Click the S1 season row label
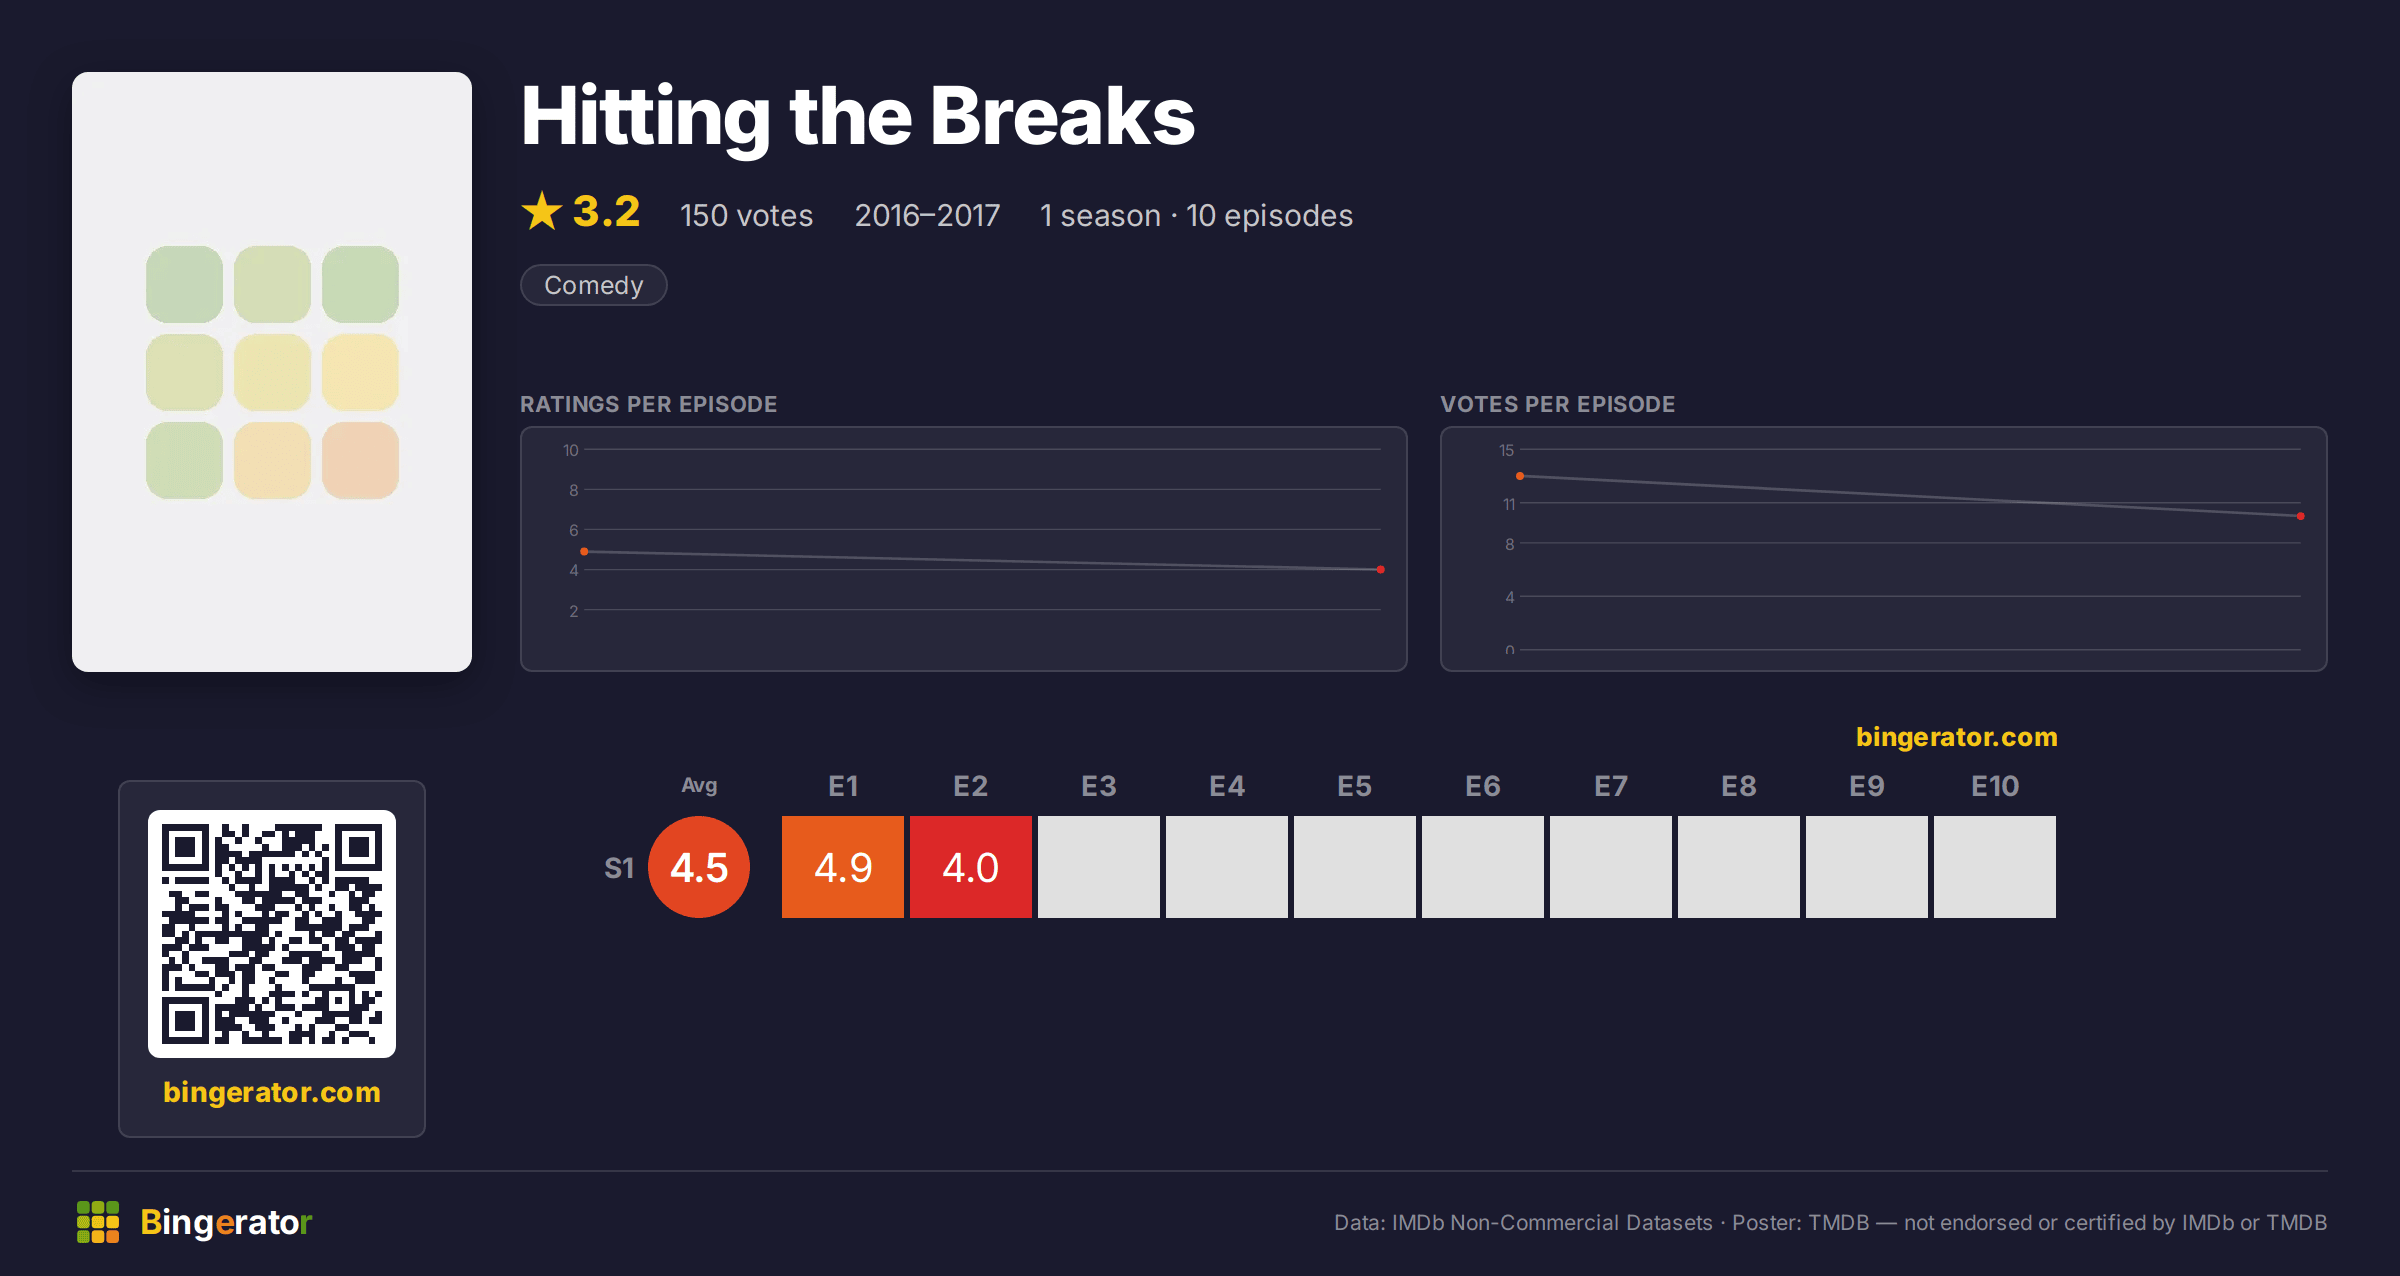The image size is (2400, 1276). [619, 868]
